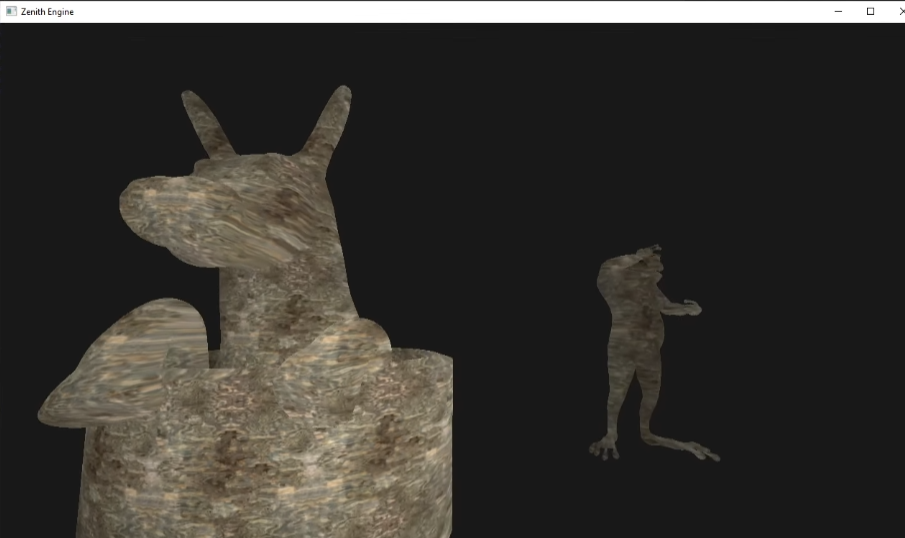Maximize the Zenith Engine window

[870, 12]
